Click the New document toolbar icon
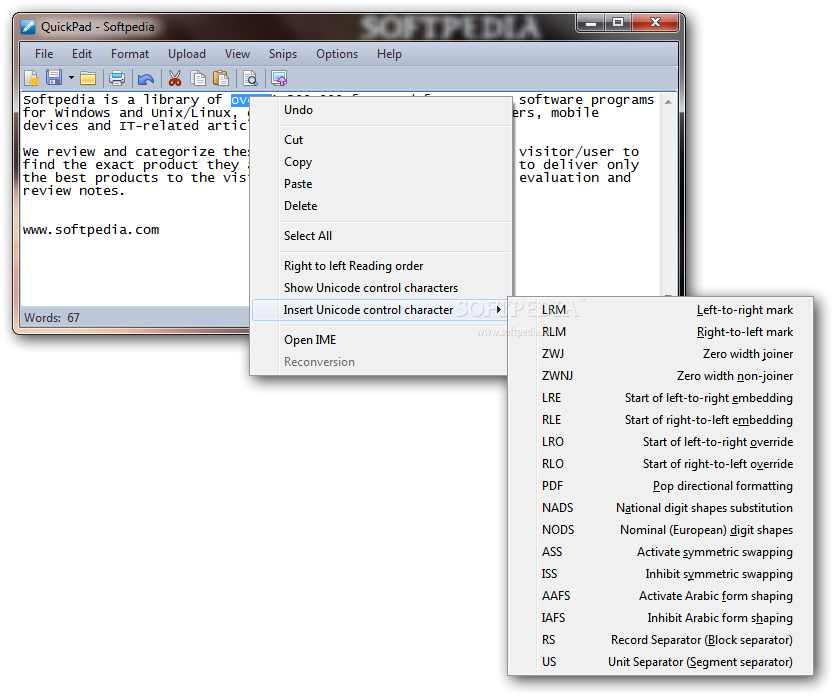 coord(31,79)
